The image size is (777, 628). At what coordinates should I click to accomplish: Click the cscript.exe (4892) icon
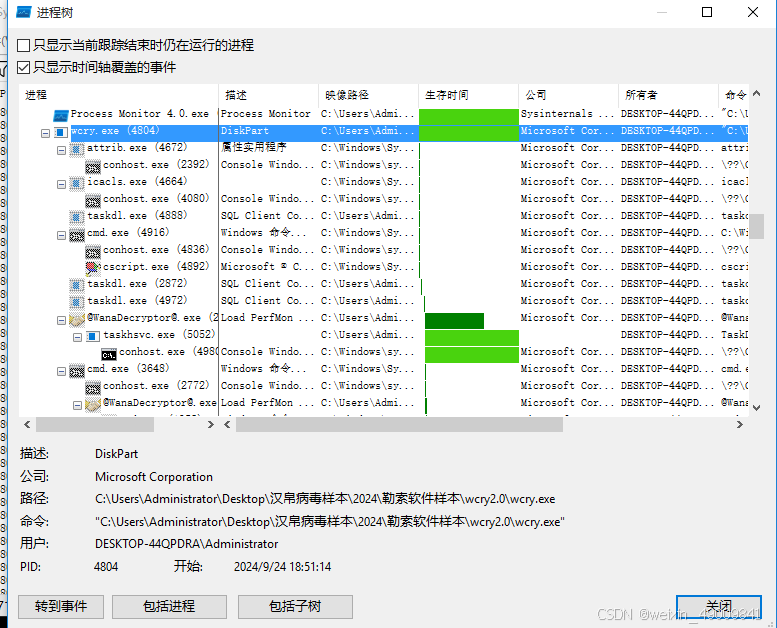coord(93,268)
